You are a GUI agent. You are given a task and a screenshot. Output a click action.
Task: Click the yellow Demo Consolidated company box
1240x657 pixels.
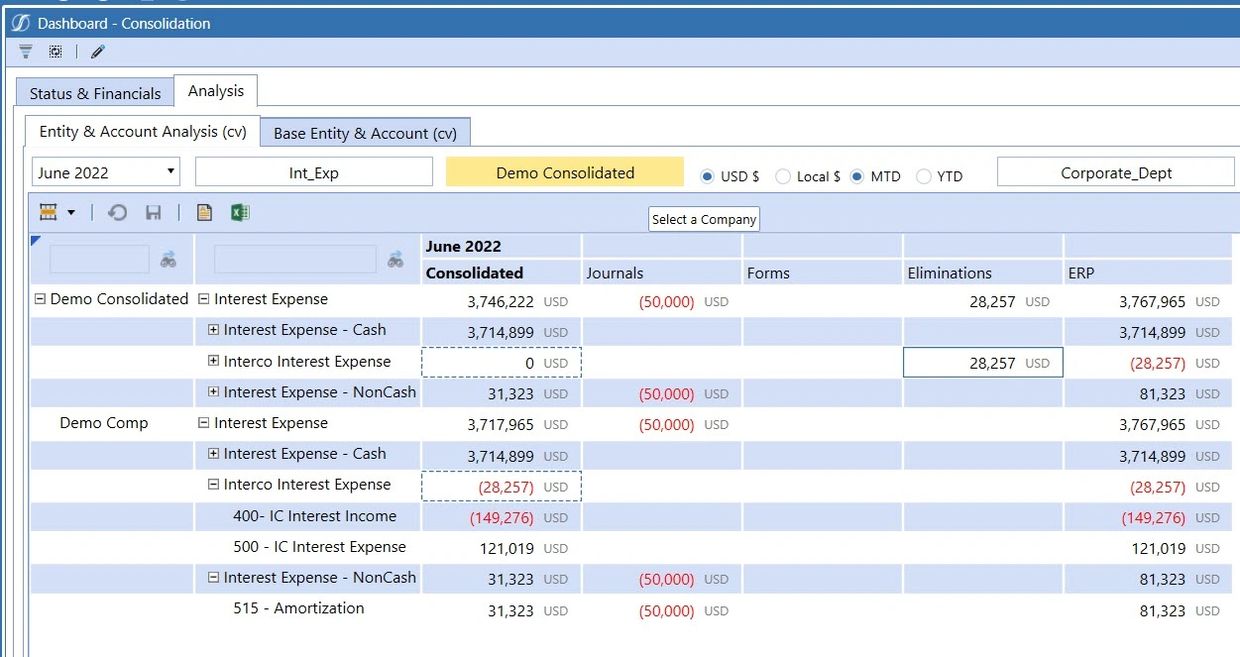[565, 172]
